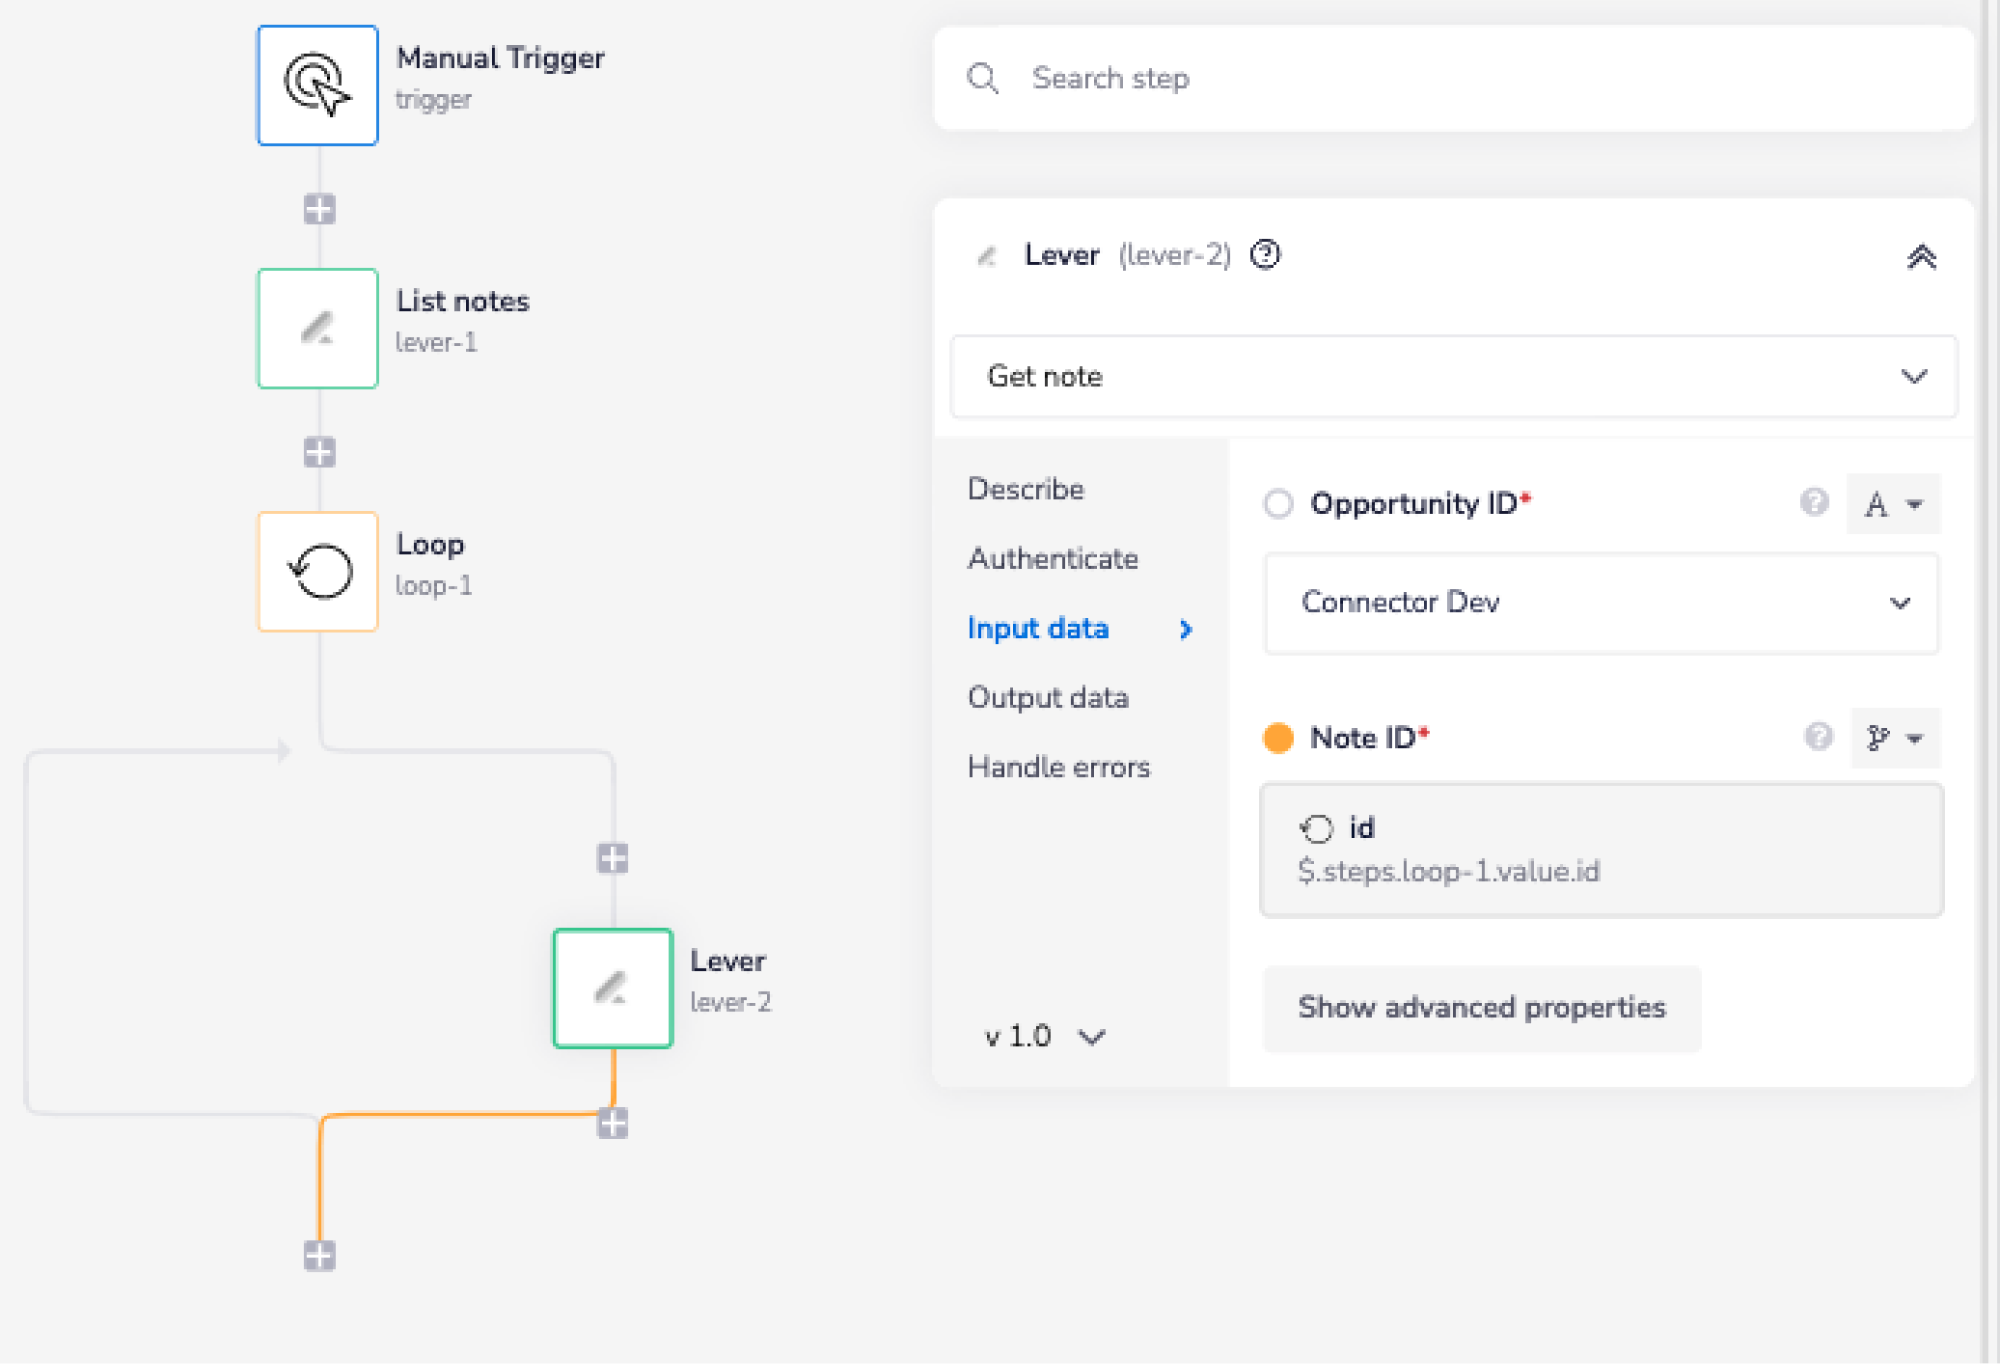
Task: Open the Connector Dev dropdown
Action: pos(1600,603)
